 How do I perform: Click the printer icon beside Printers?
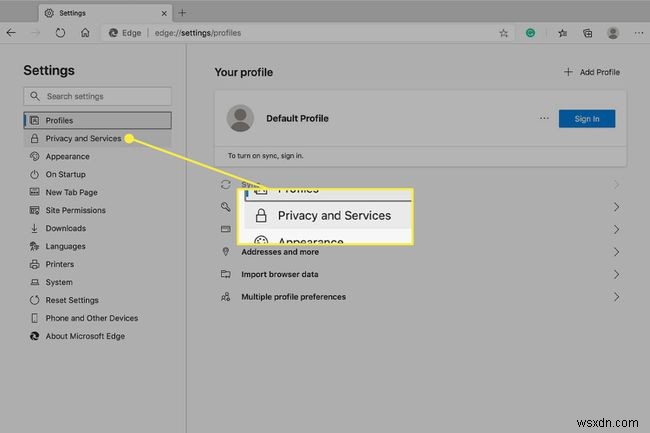[x=34, y=264]
